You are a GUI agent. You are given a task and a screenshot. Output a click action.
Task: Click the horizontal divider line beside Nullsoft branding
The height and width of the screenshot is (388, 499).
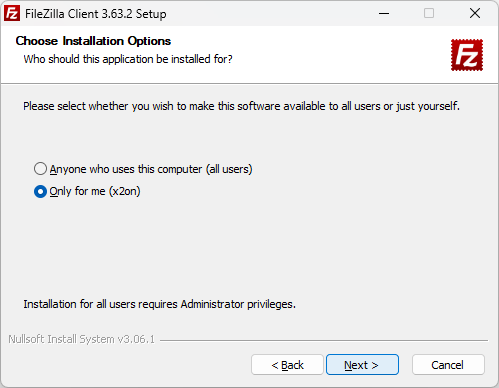[x=324, y=340]
